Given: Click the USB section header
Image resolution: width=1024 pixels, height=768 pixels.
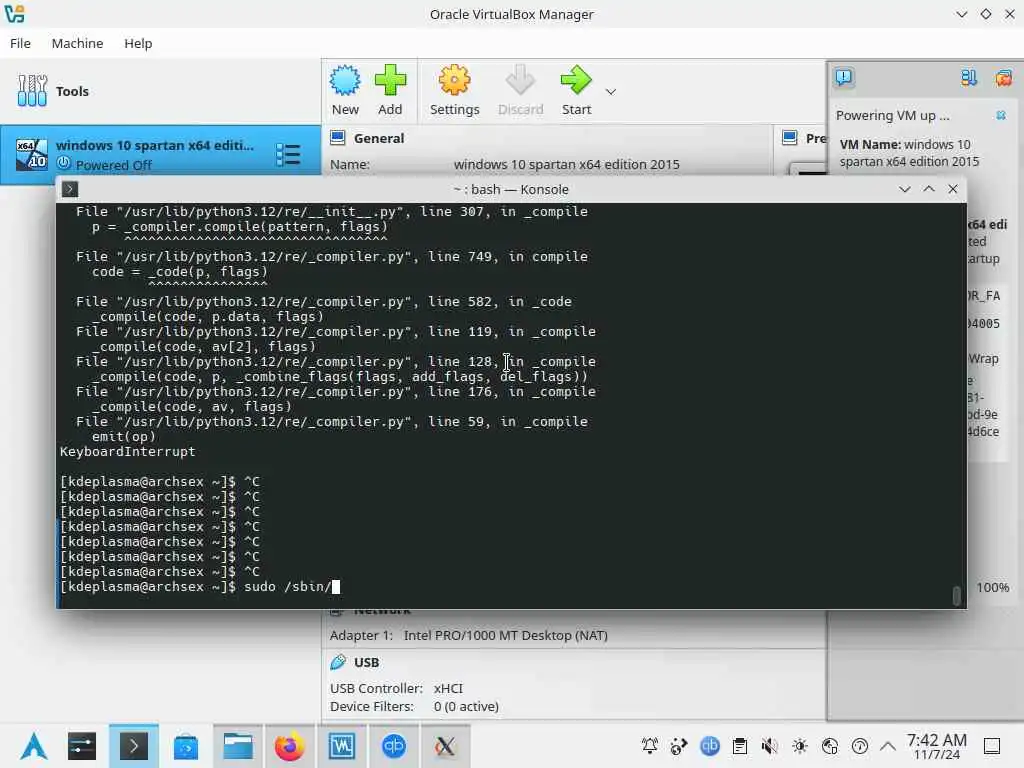Looking at the screenshot, I should click(x=366, y=662).
